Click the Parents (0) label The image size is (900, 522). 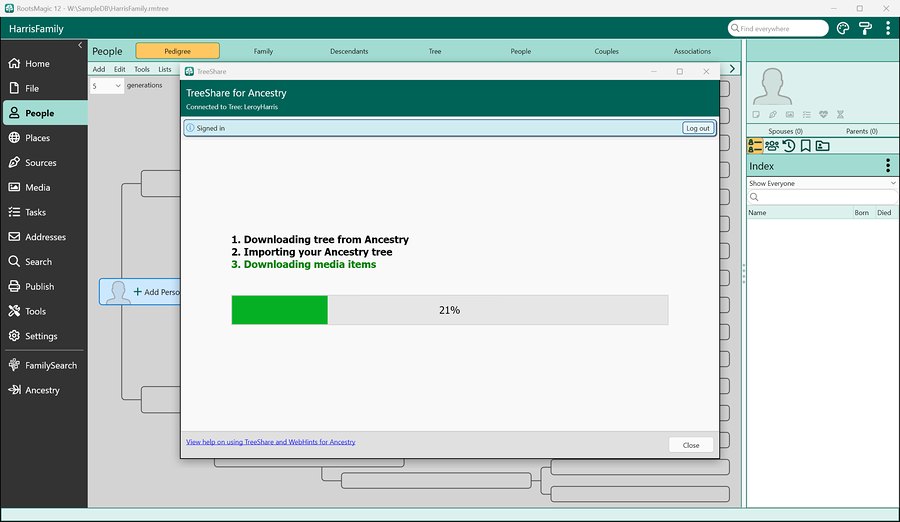[x=862, y=131]
